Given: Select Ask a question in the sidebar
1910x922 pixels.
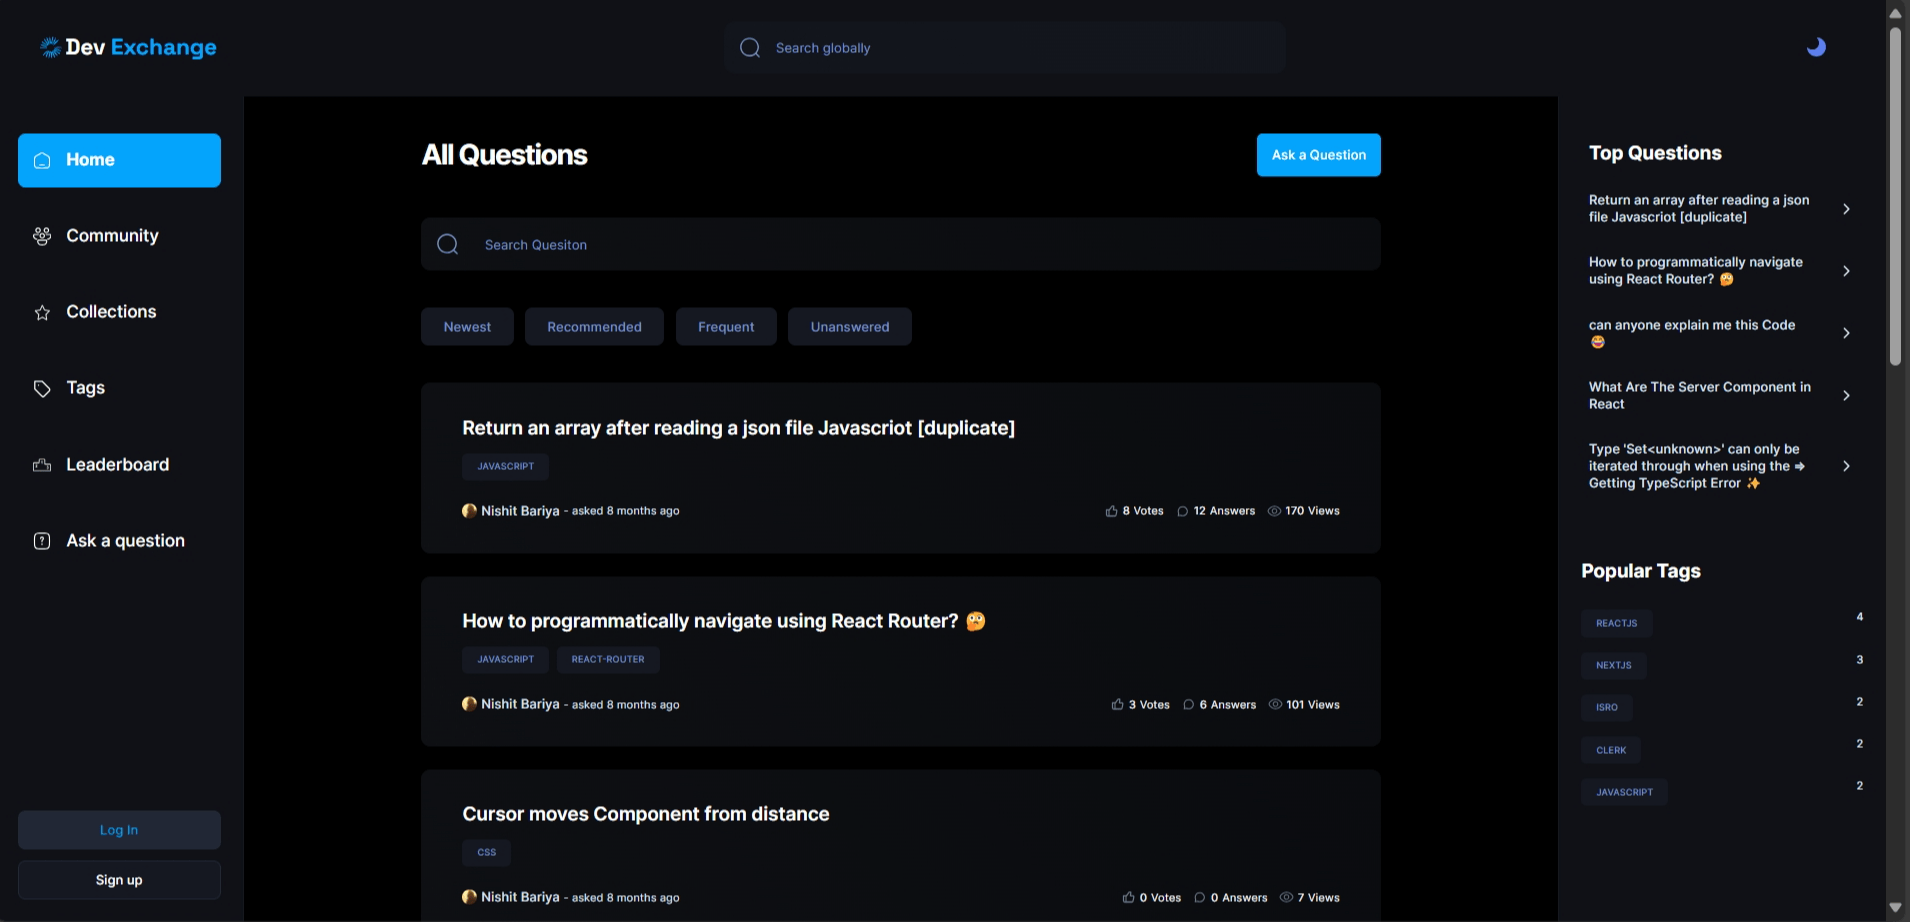Looking at the screenshot, I should pyautogui.click(x=119, y=541).
